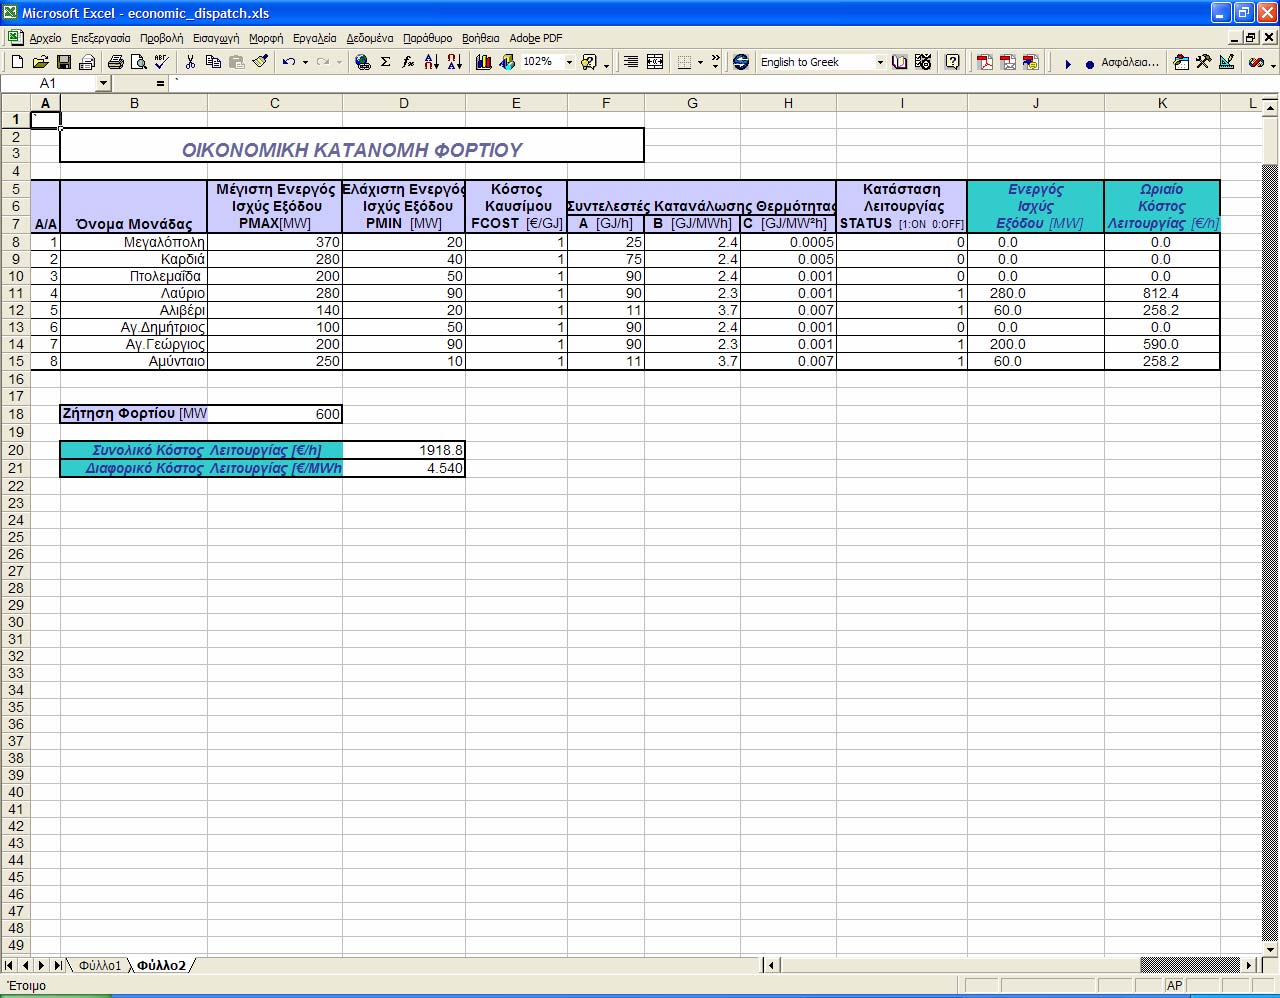
Task: Switch to the Φύλλο1 sheet tab
Action: click(100, 965)
